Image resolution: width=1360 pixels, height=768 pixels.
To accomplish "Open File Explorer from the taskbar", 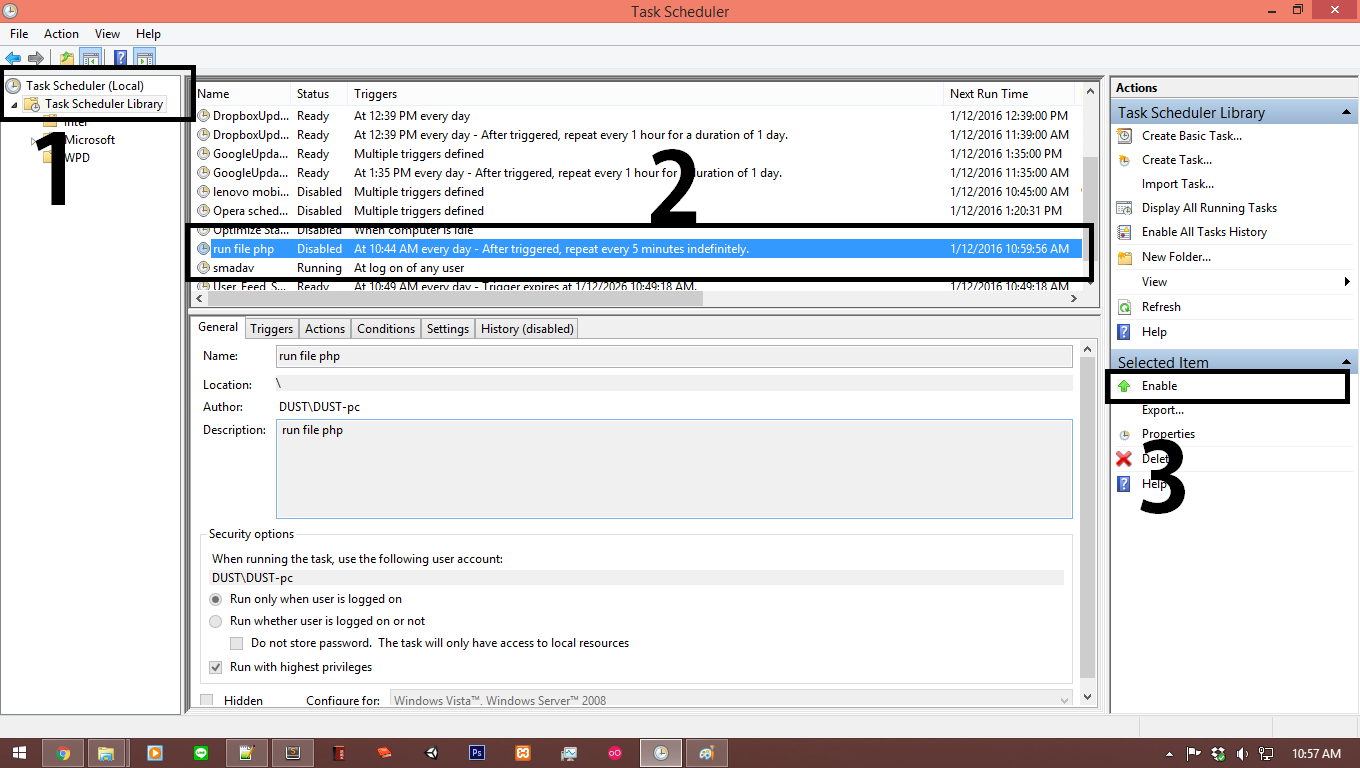I will [108, 753].
